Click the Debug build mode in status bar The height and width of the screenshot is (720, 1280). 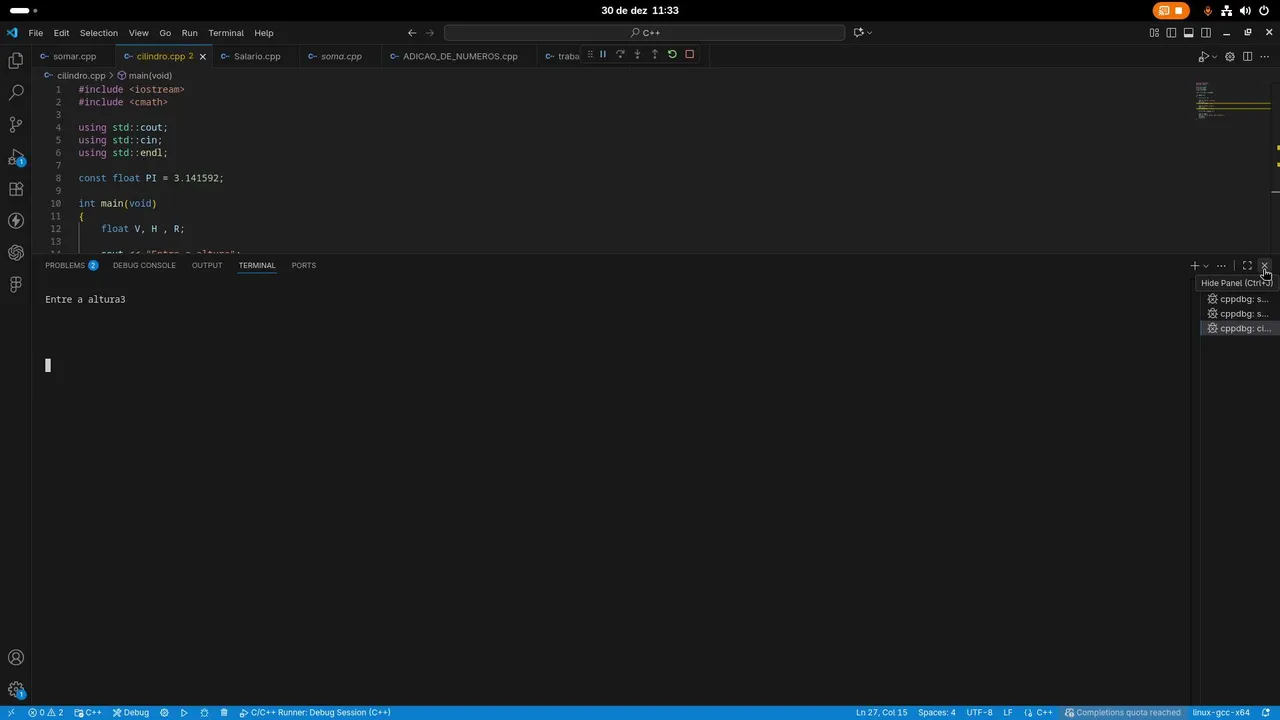pyautogui.click(x=131, y=713)
